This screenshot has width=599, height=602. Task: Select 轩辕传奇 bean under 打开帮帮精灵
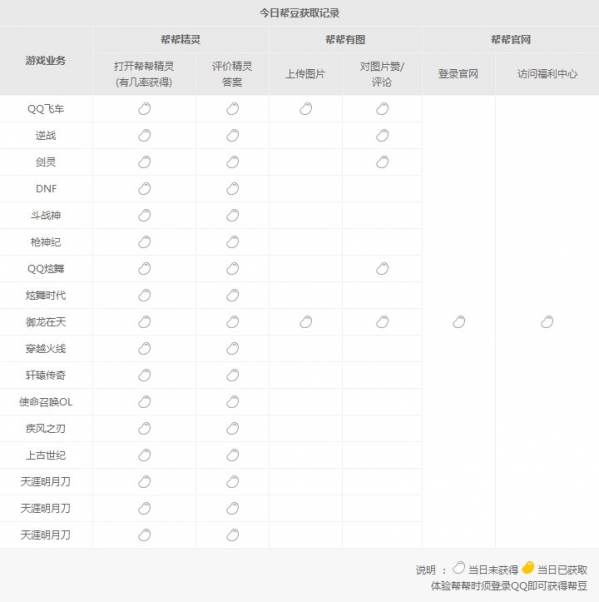click(144, 375)
